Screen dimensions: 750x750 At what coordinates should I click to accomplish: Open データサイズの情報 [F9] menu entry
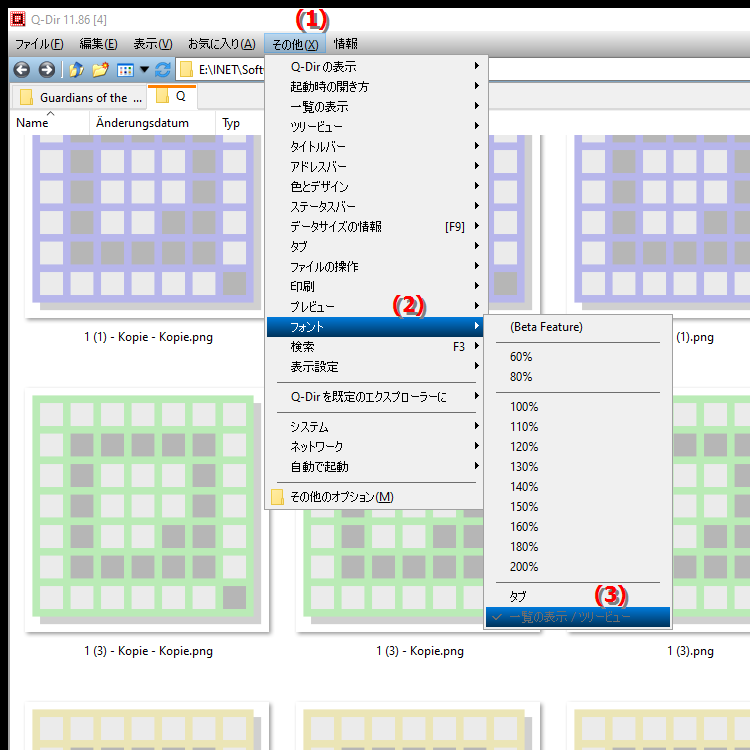[374, 227]
